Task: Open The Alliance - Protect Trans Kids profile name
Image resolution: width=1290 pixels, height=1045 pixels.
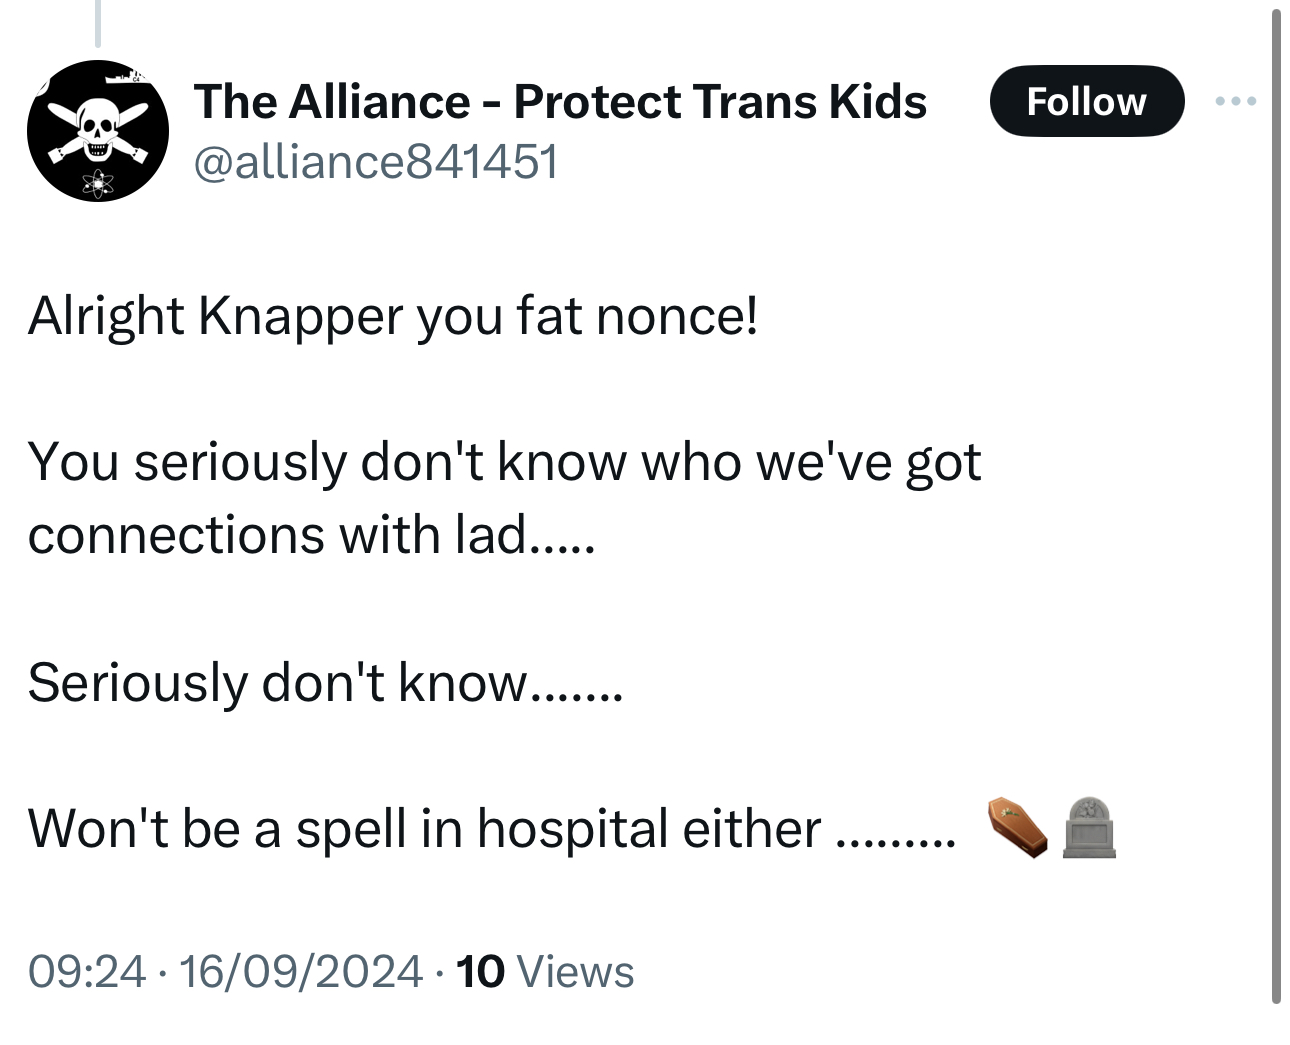Action: (x=560, y=101)
